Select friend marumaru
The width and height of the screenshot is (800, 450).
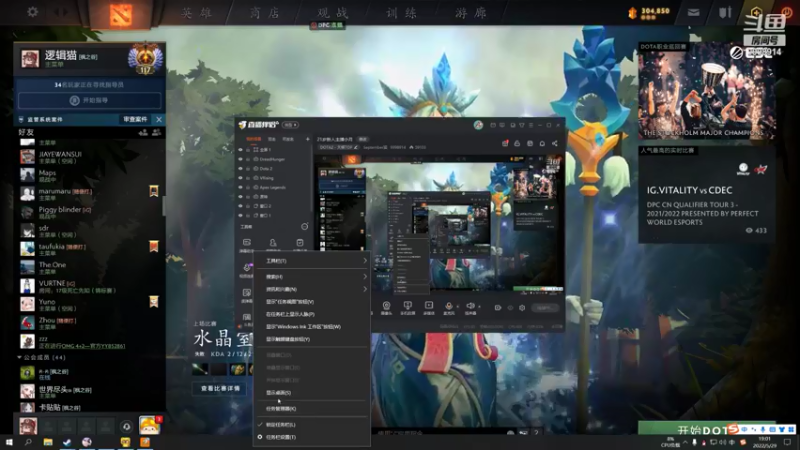pos(87,194)
